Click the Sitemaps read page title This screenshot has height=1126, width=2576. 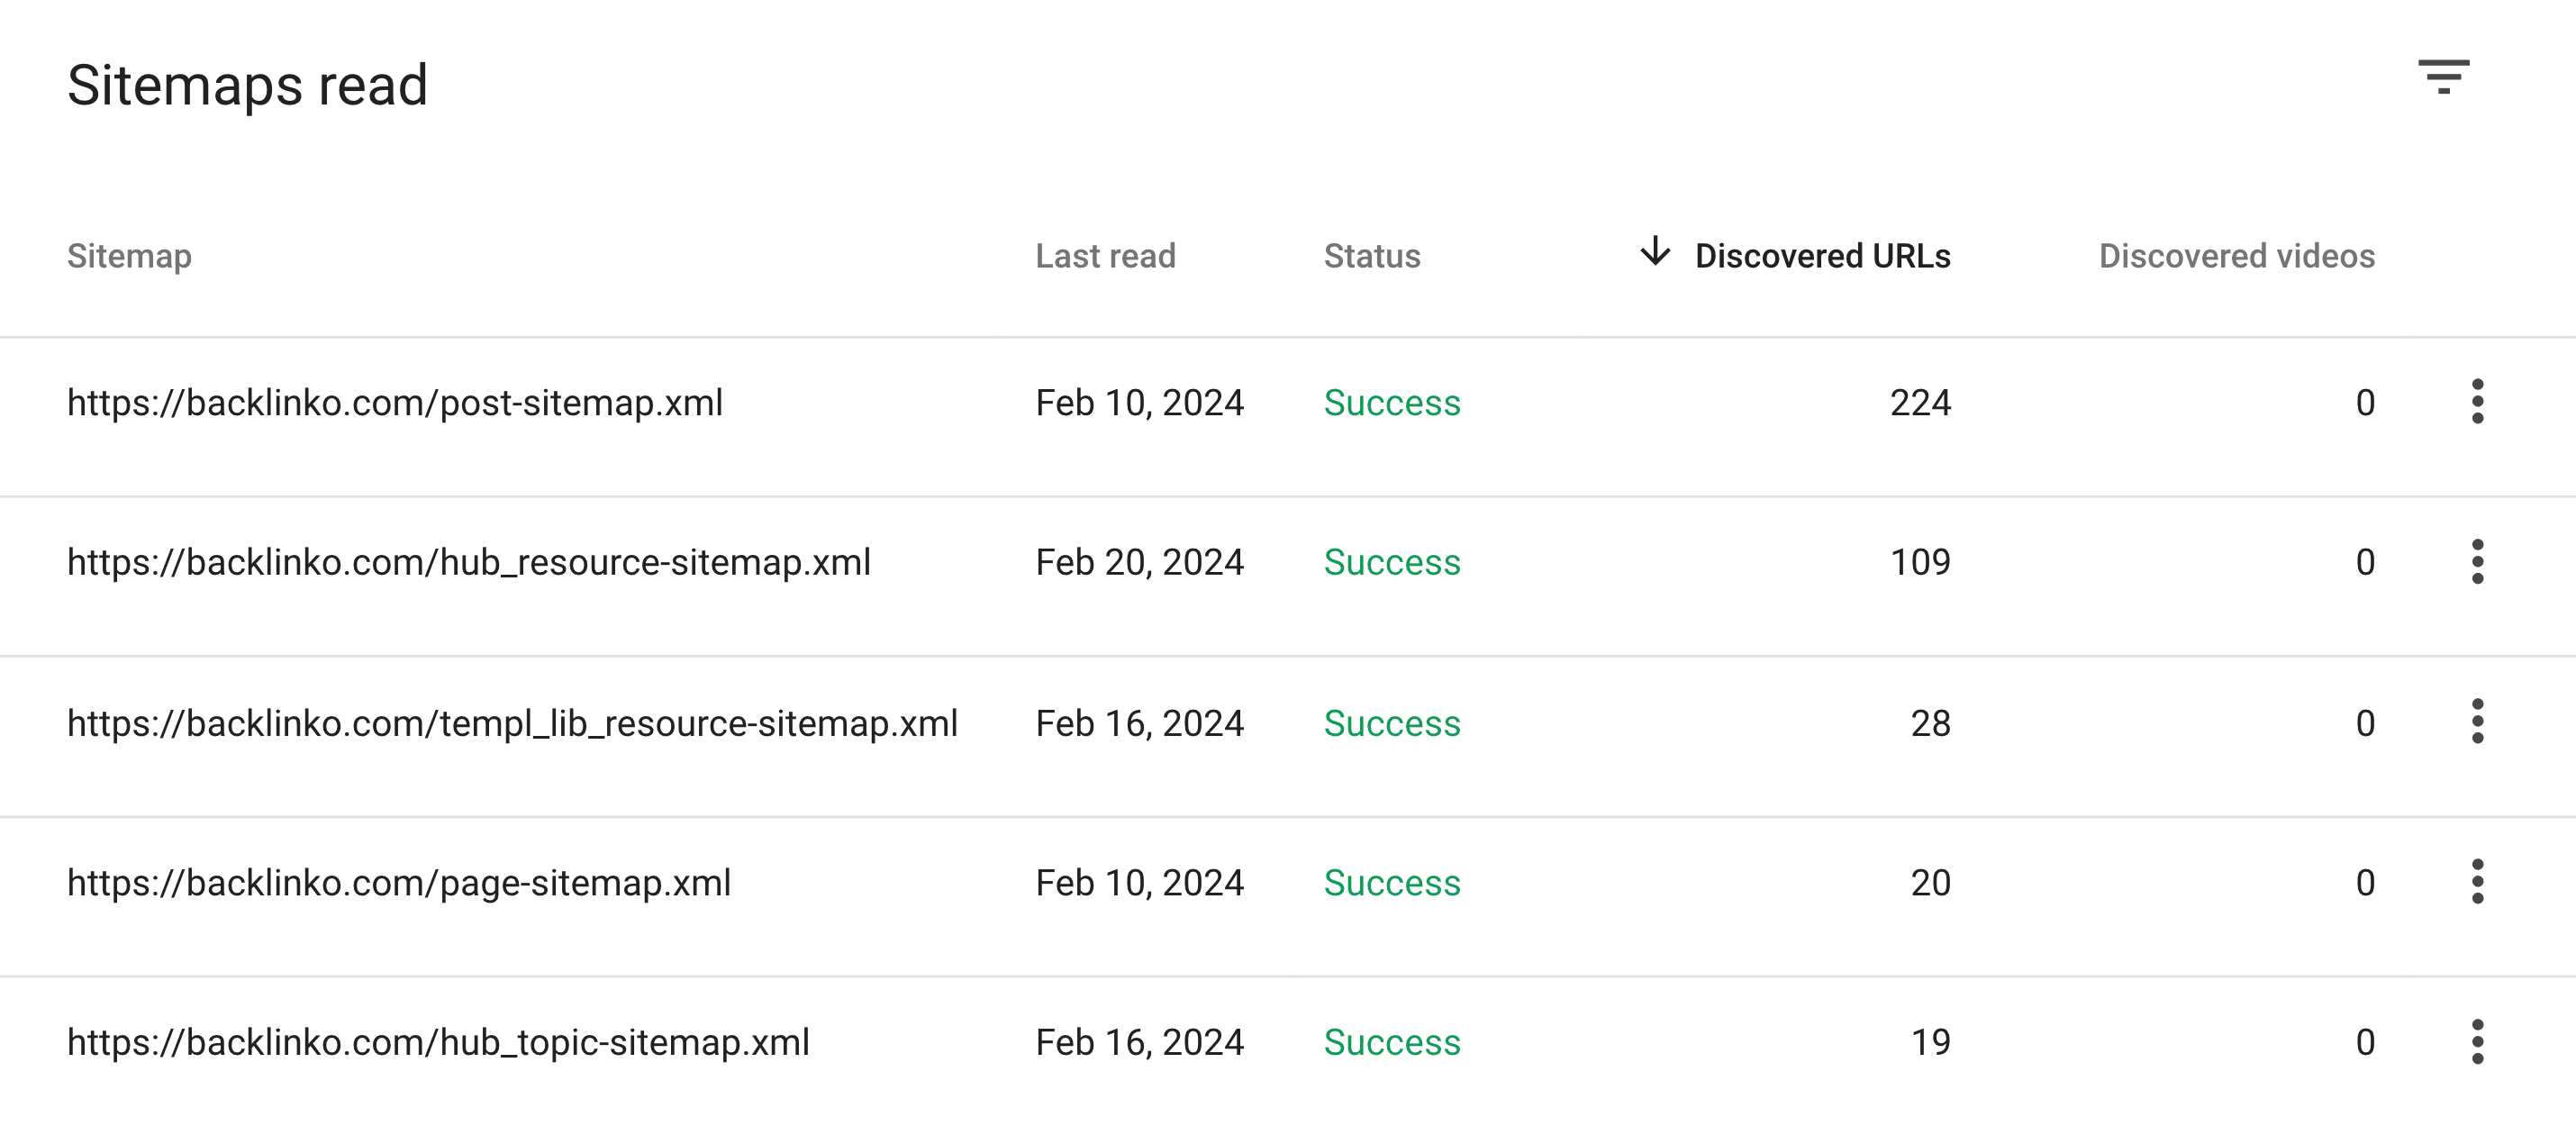(x=247, y=84)
